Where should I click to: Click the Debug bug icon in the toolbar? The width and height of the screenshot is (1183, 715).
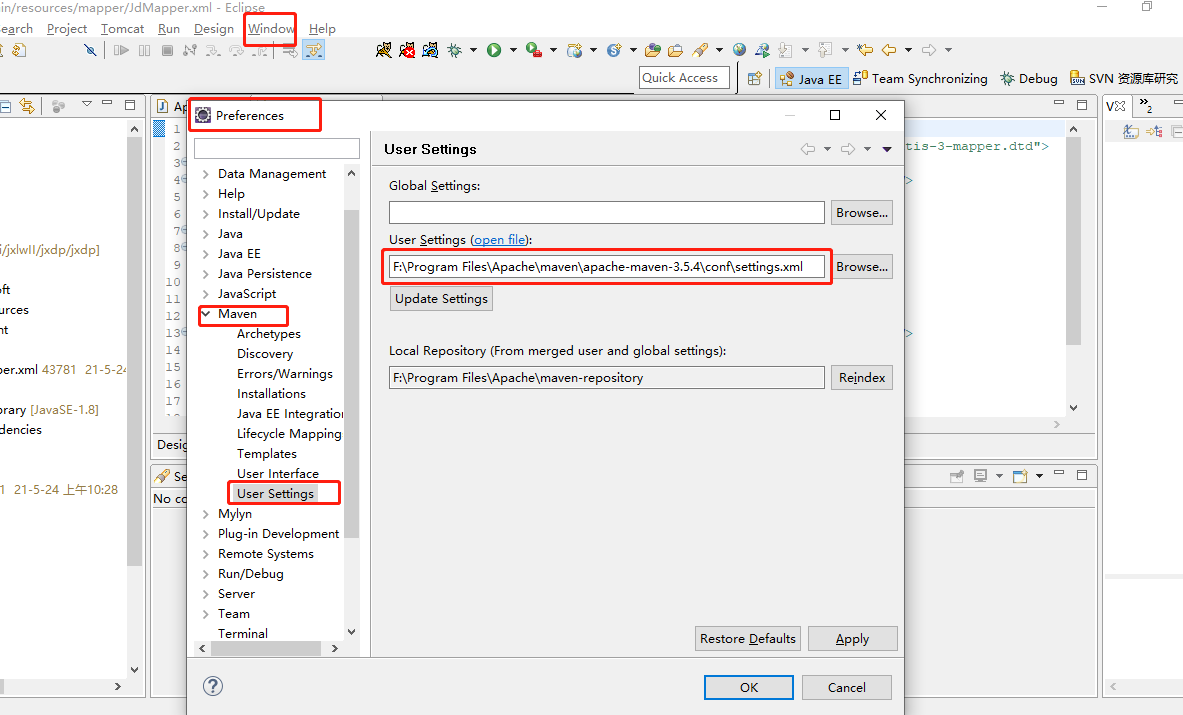456,49
